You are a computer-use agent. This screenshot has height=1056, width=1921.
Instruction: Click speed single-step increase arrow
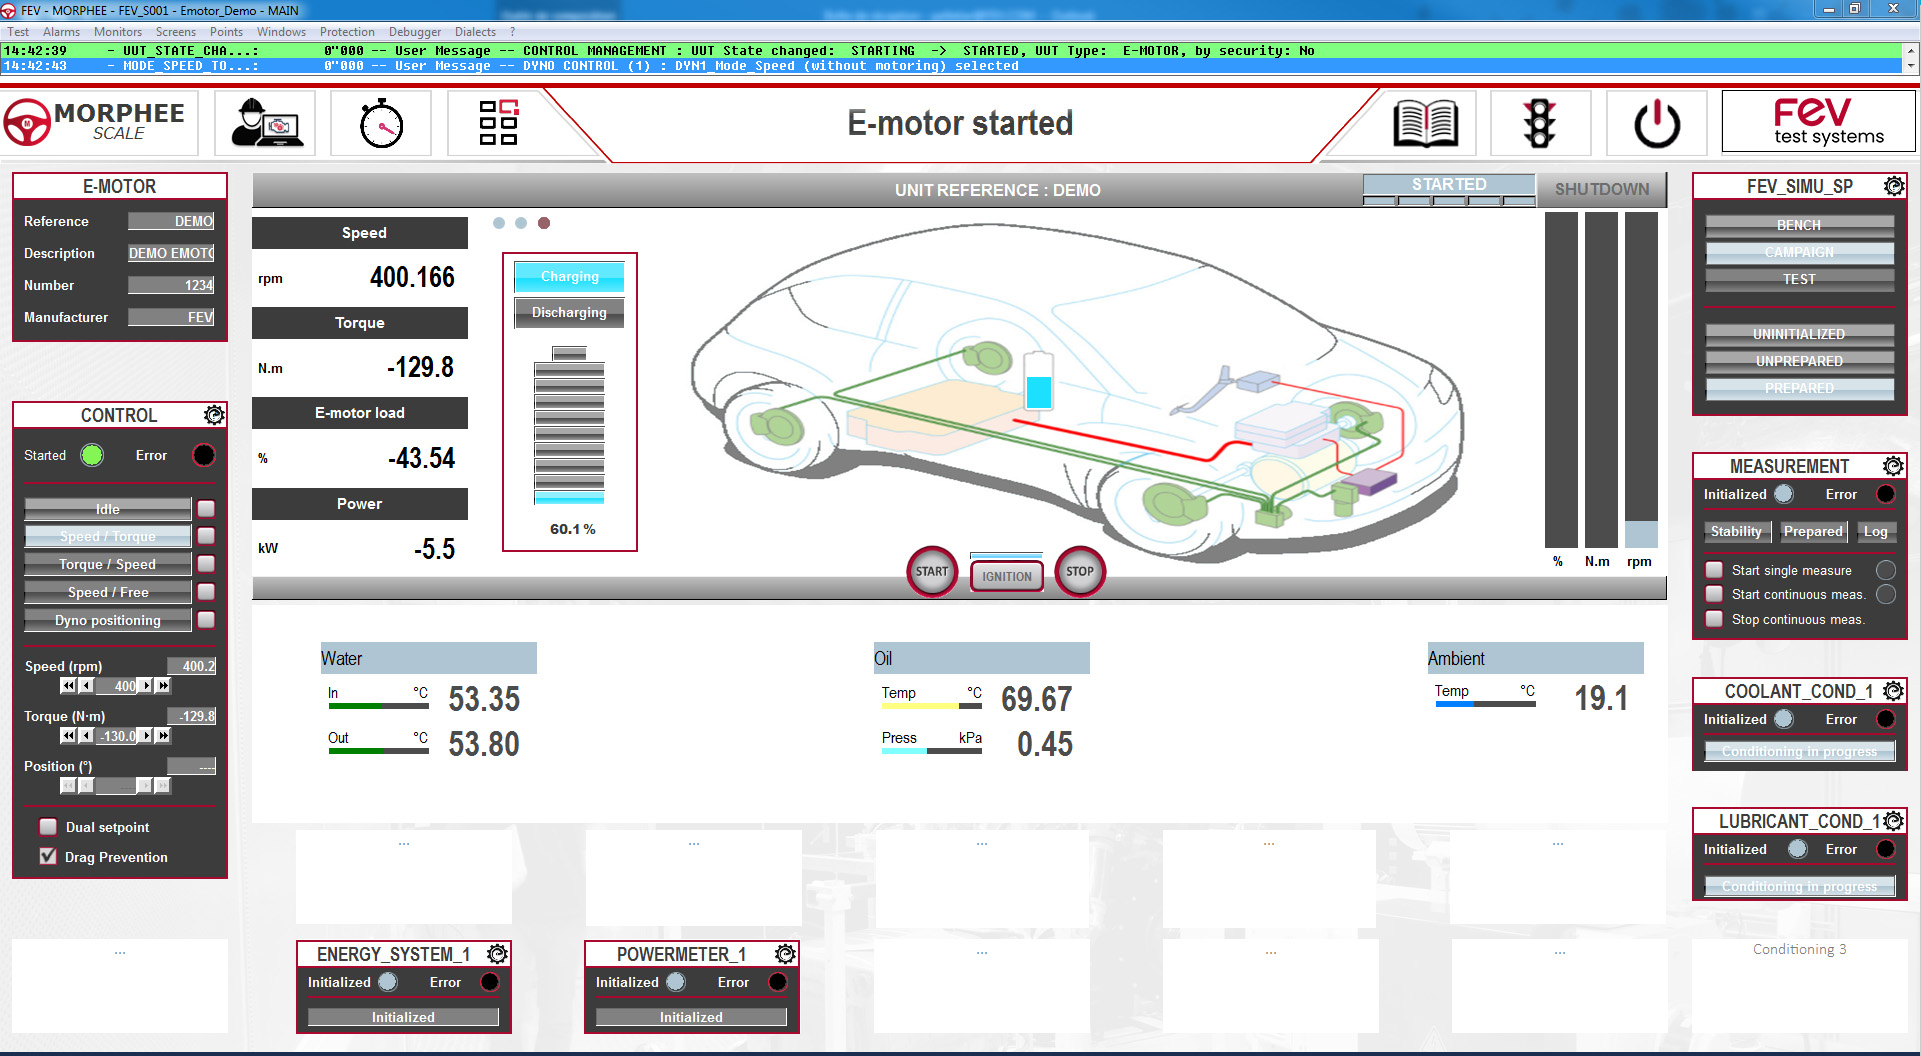(x=146, y=686)
